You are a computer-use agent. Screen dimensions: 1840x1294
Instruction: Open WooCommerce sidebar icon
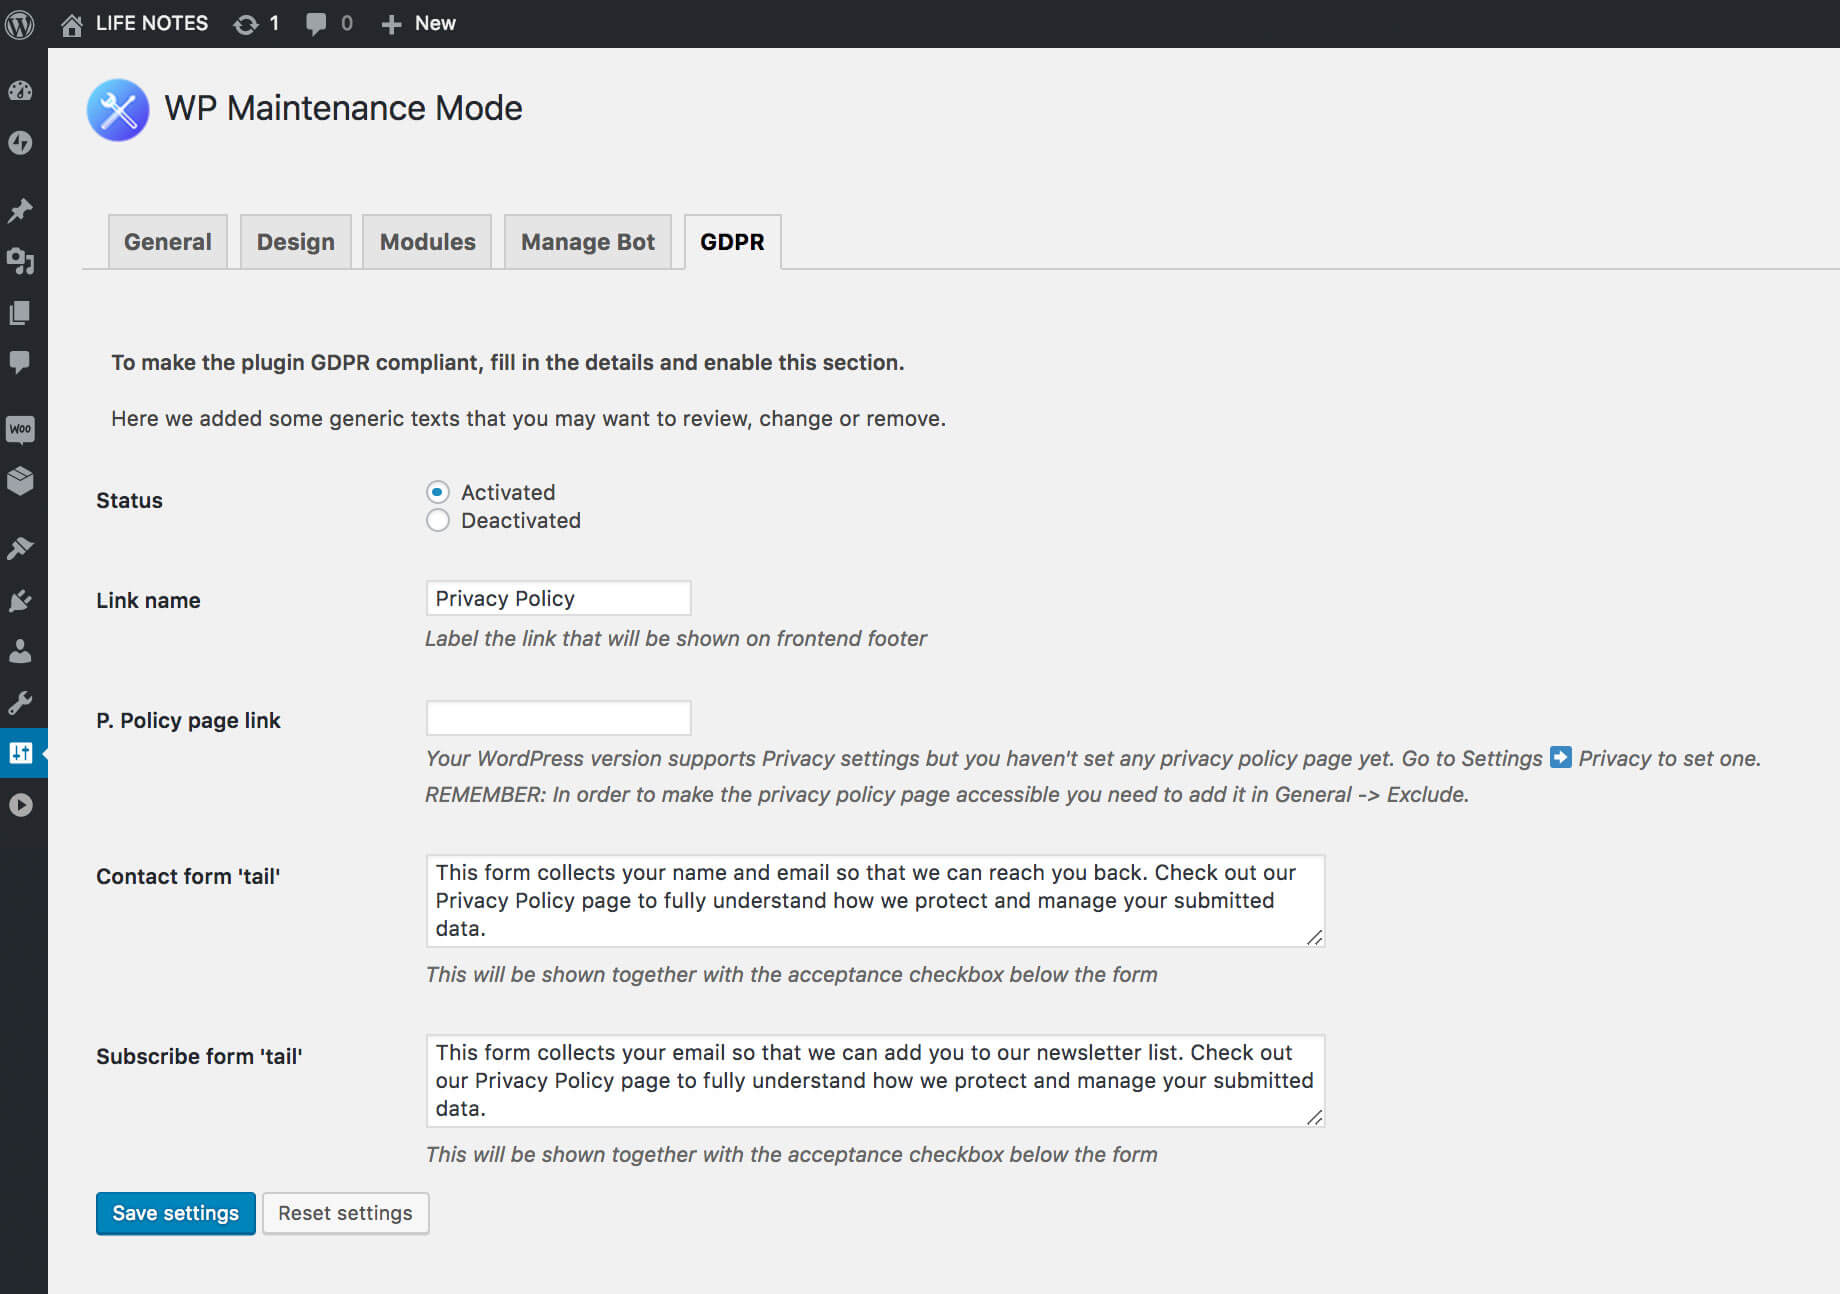click(20, 430)
